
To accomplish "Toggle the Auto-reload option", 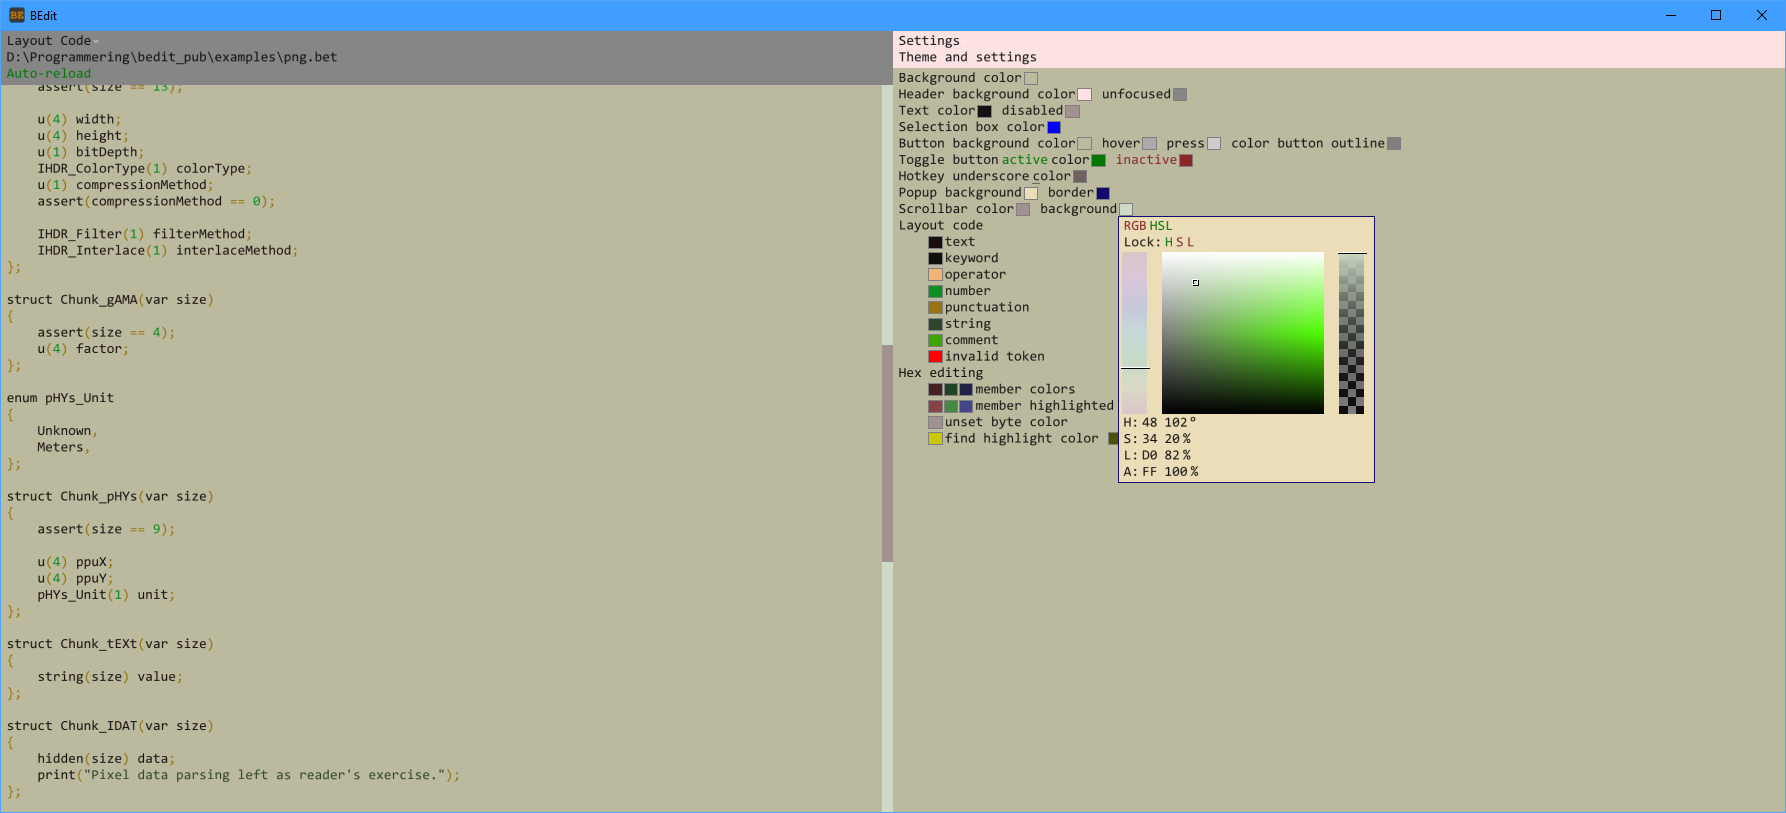I will (48, 74).
